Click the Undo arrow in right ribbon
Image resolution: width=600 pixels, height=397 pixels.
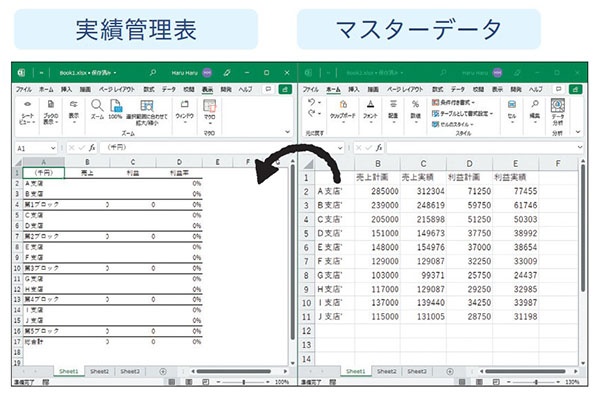click(312, 102)
